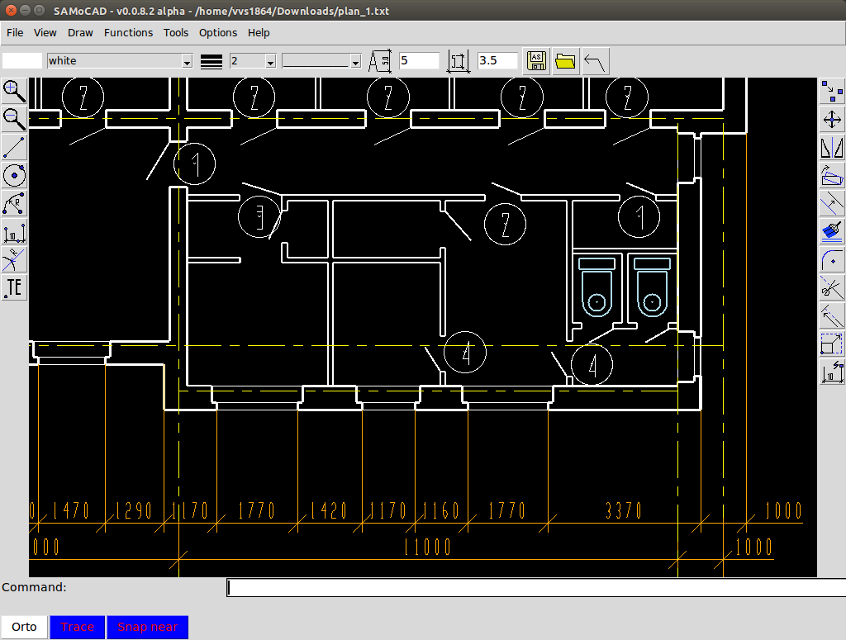Click the current color white swatch

point(22,61)
